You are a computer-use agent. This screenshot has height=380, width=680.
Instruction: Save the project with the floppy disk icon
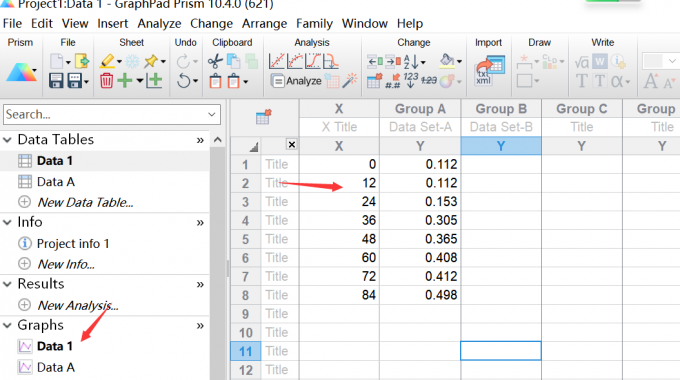[56, 81]
